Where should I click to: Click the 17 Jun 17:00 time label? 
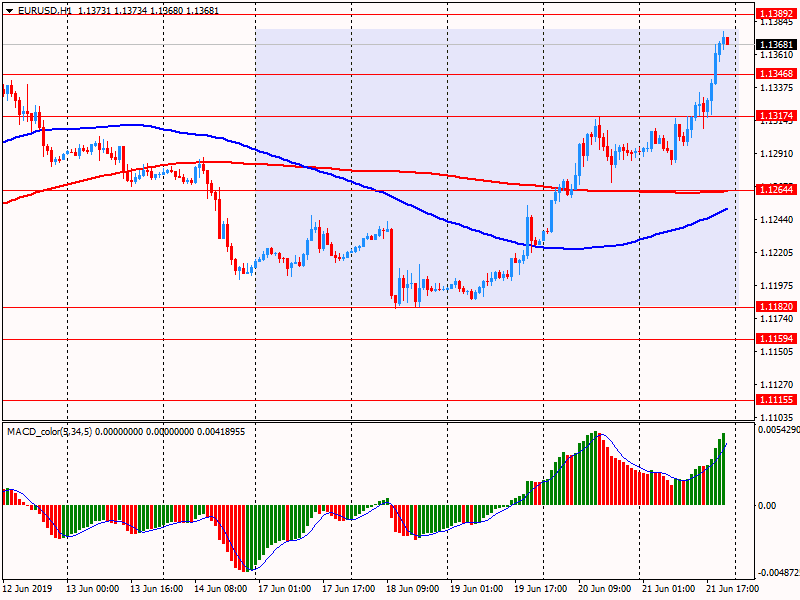349,588
